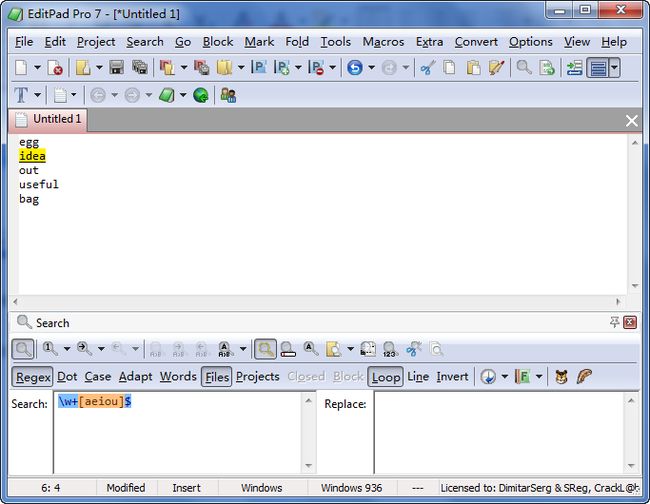Click the Save All stacked disks icon
This screenshot has height=504, width=650.
point(140,67)
